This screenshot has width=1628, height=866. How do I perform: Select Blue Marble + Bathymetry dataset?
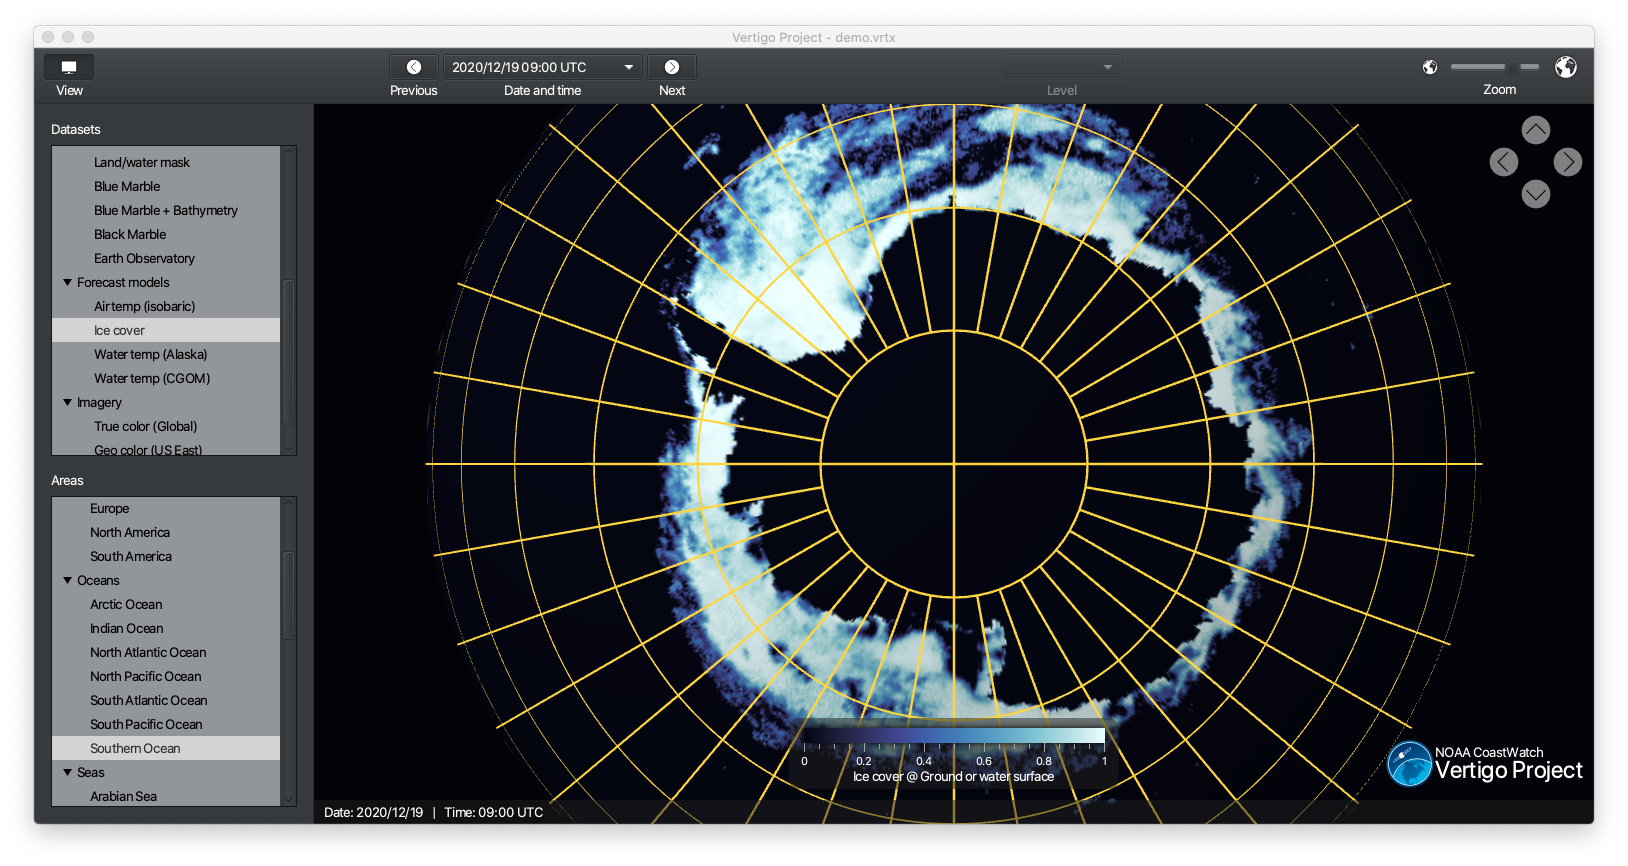tap(166, 211)
